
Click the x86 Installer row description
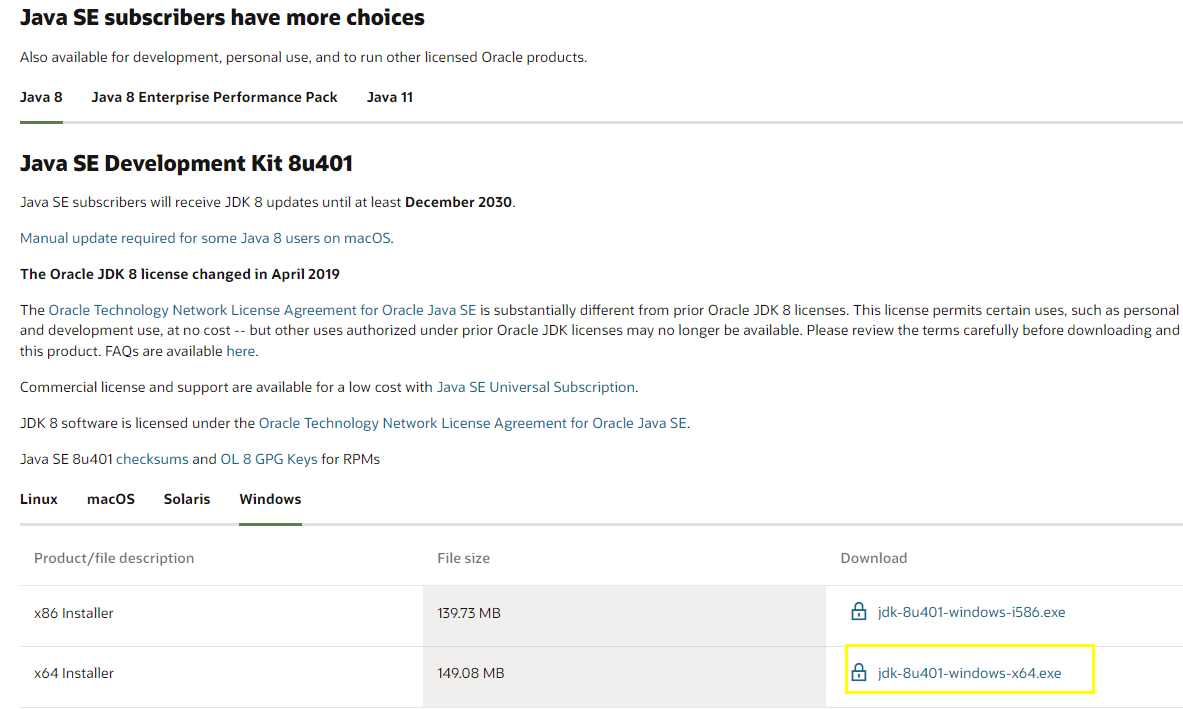[74, 613]
